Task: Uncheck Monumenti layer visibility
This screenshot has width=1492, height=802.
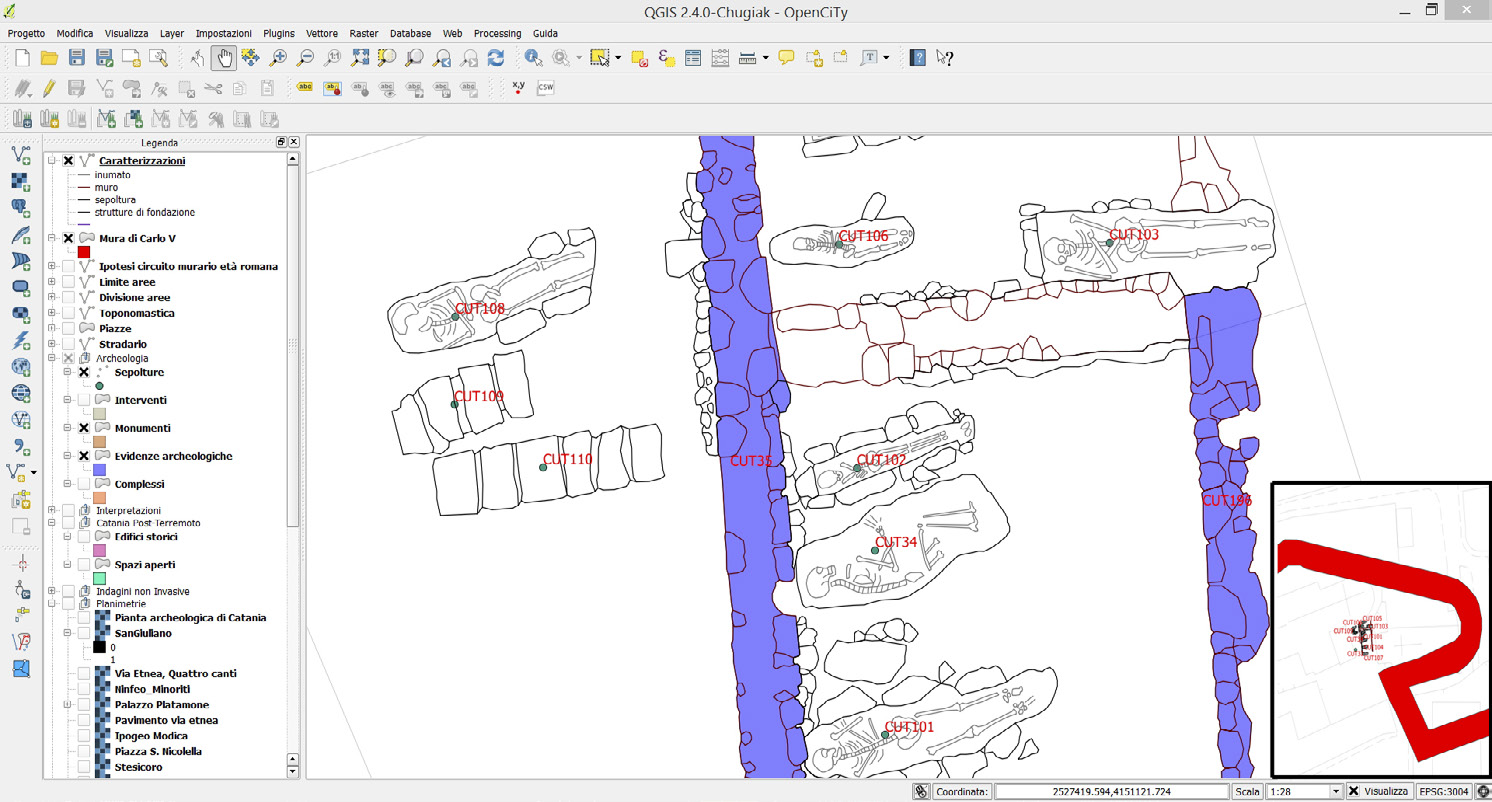Action: click(x=84, y=428)
